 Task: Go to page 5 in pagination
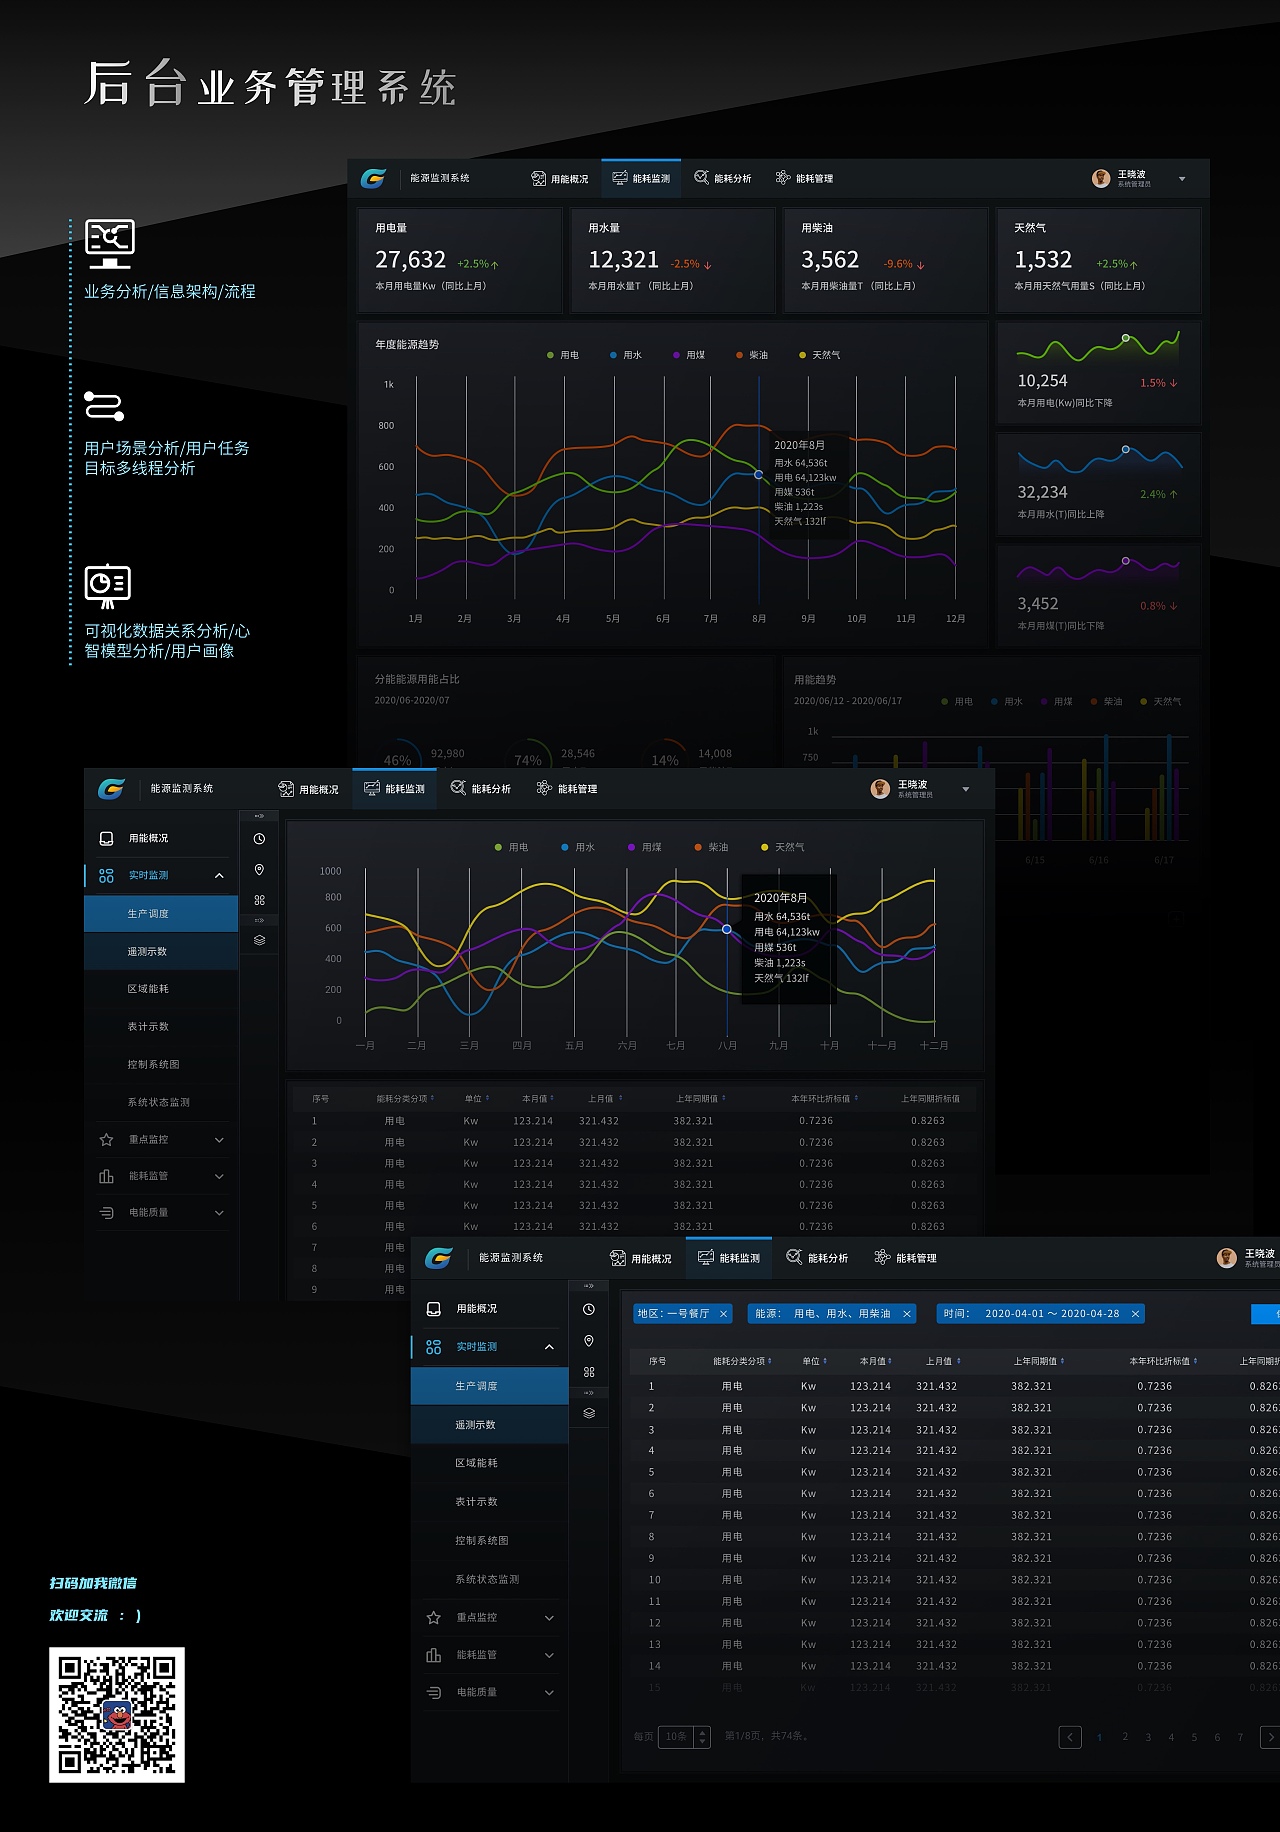(x=1194, y=1737)
